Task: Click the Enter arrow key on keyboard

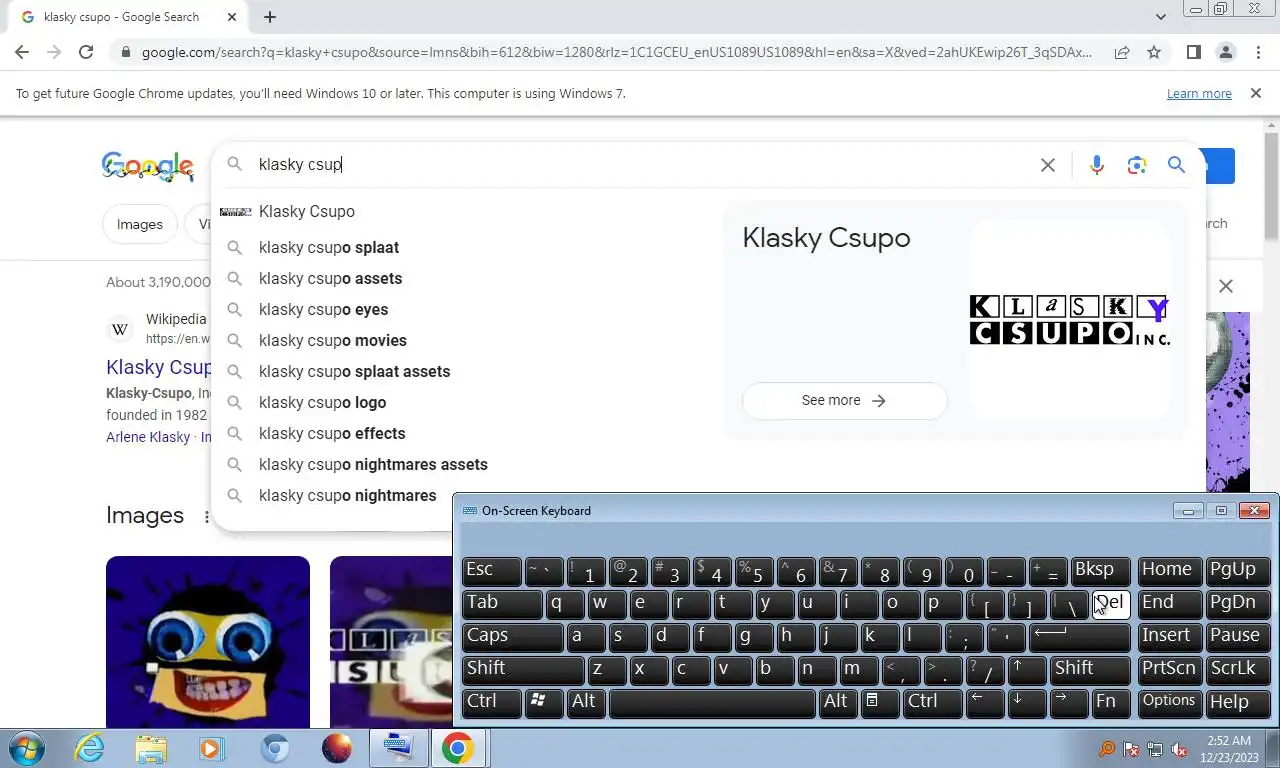Action: coord(1079,637)
